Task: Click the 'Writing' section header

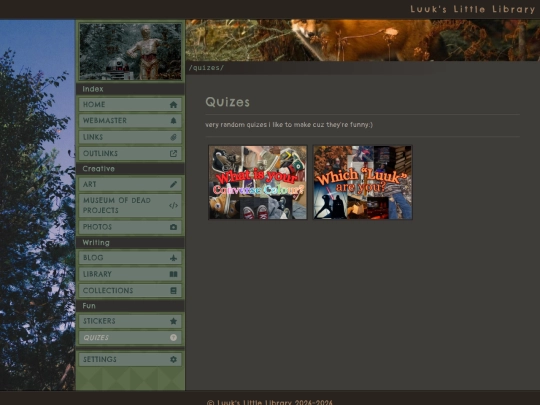Action: (x=96, y=243)
